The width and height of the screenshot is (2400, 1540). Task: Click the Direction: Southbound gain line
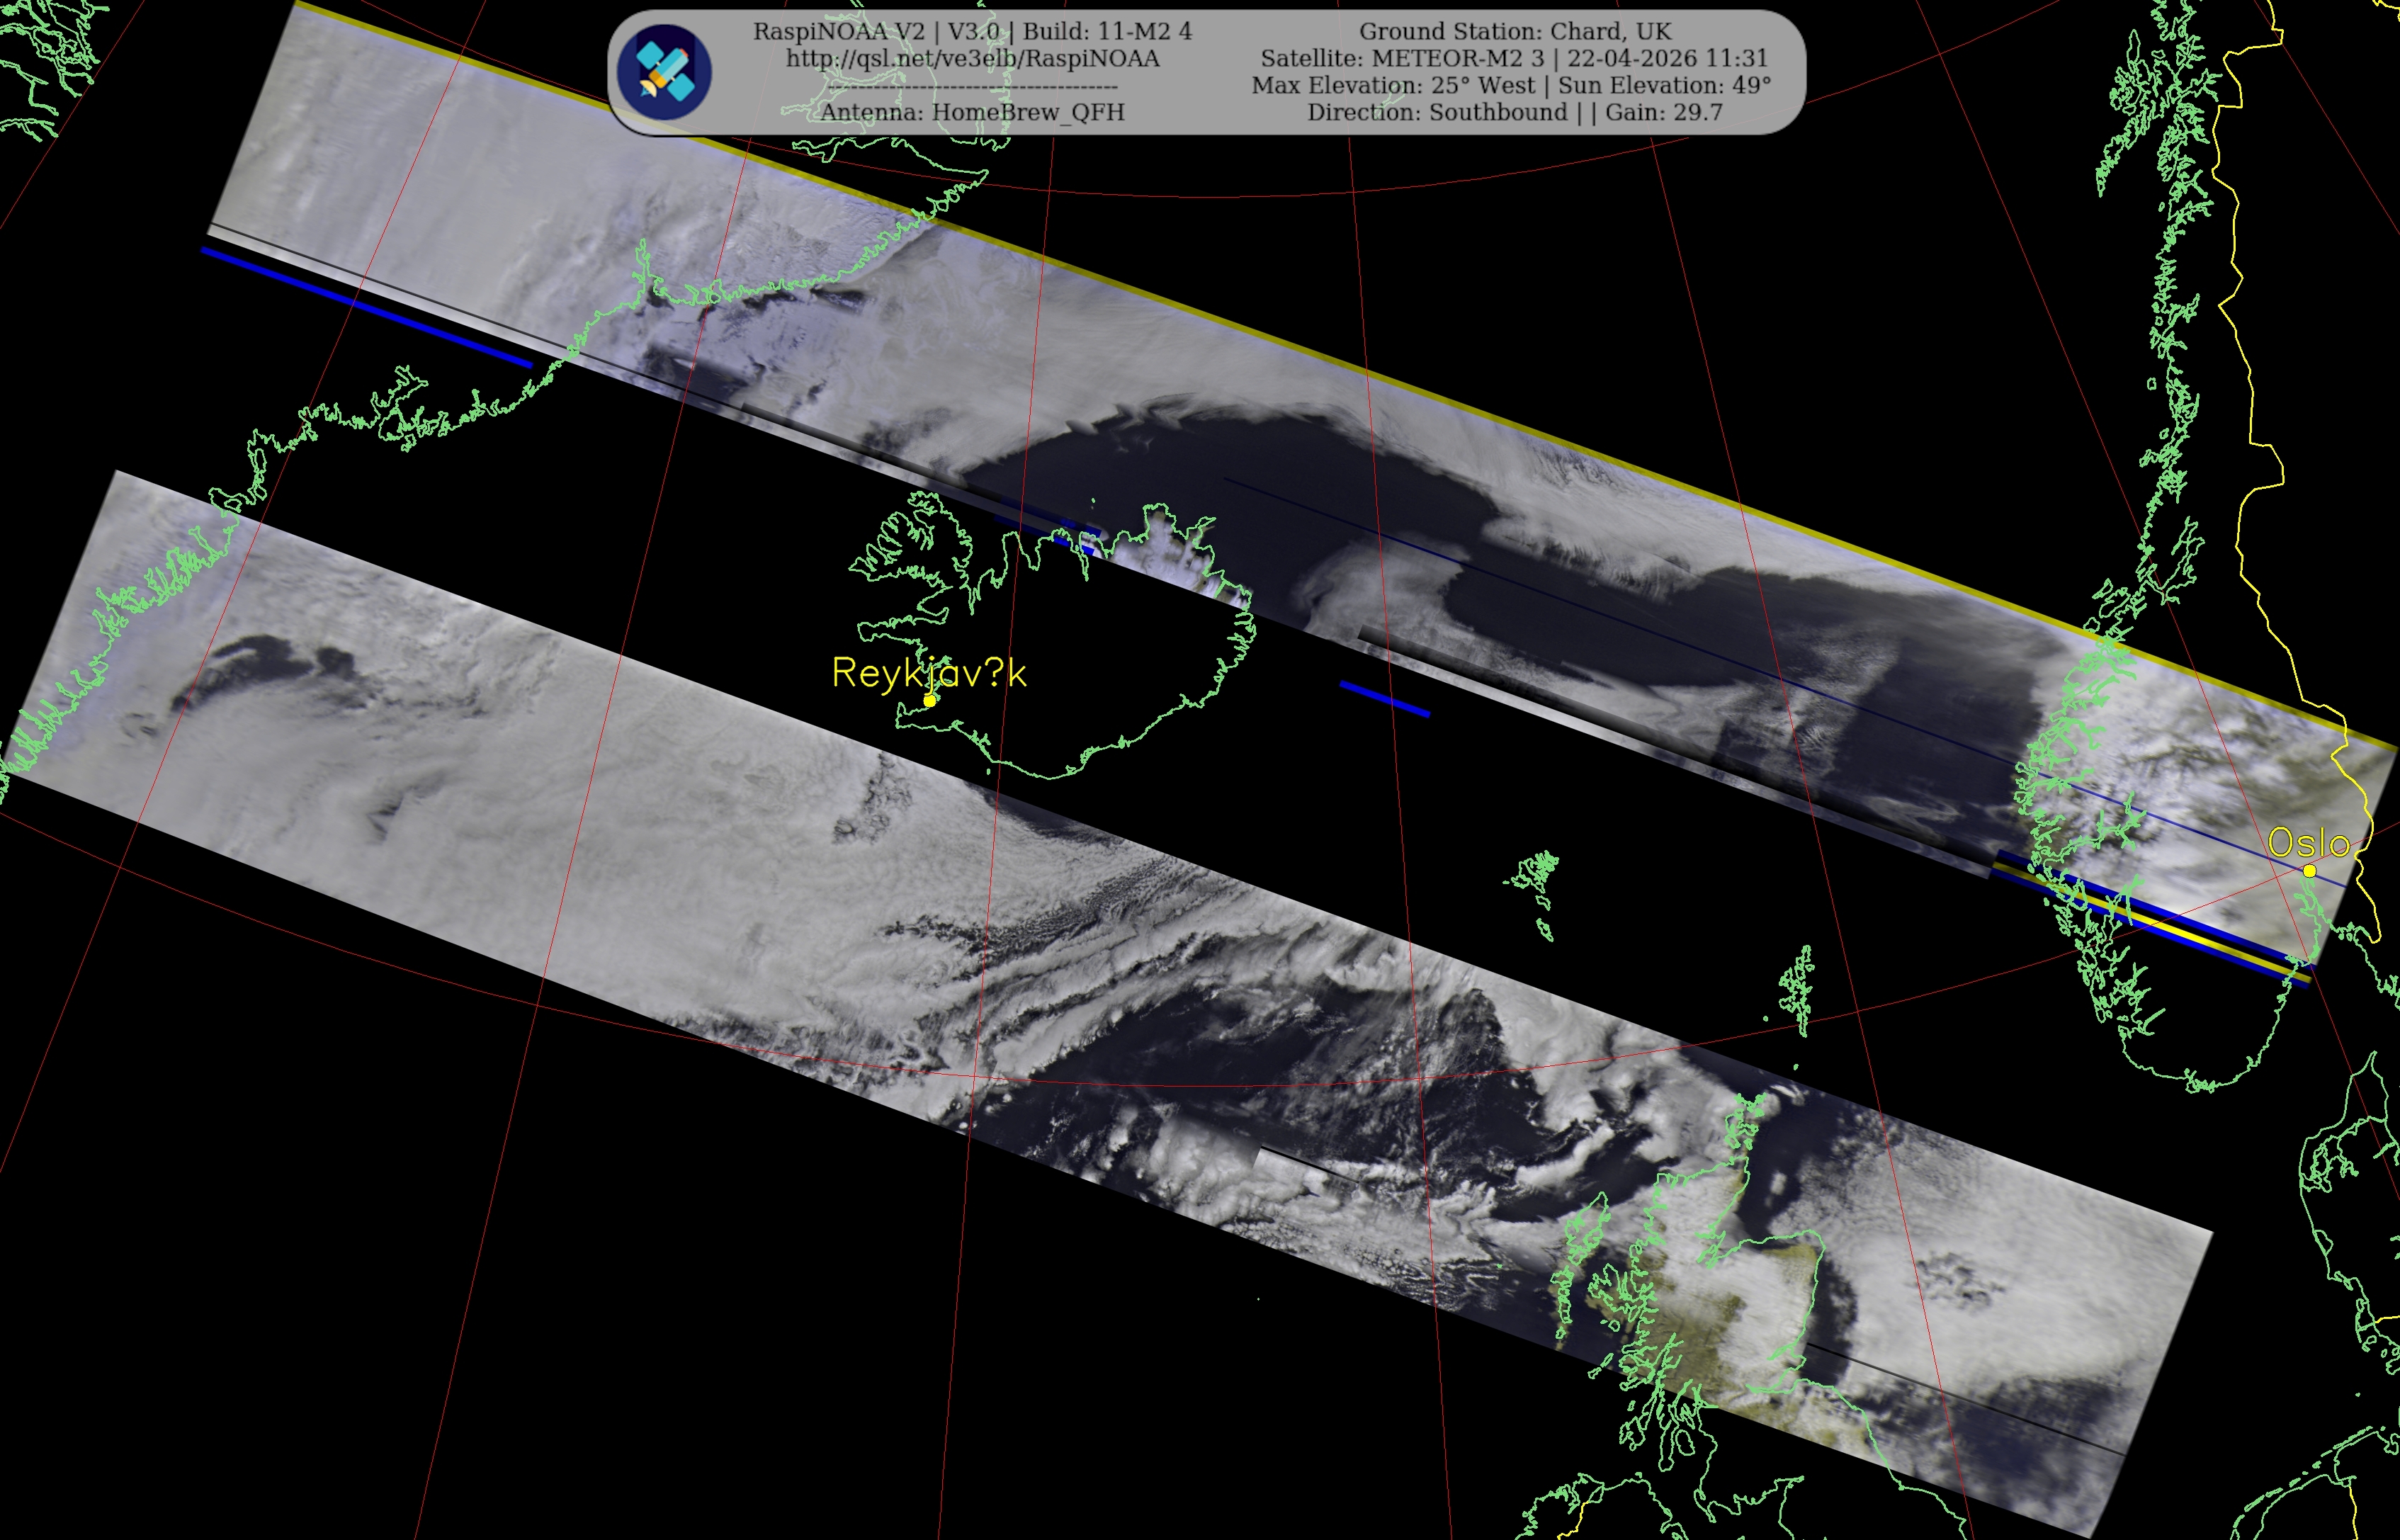(x=1514, y=112)
